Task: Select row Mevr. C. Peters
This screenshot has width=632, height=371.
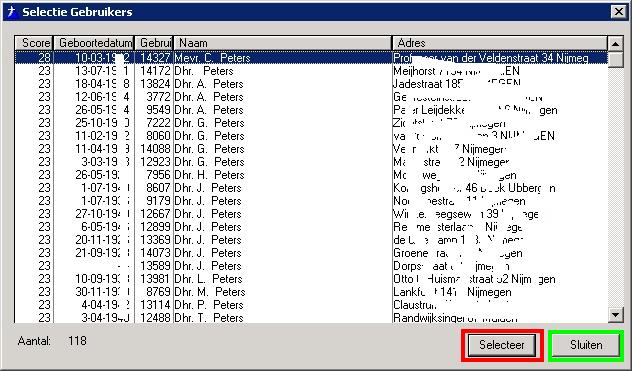Action: tap(311, 58)
